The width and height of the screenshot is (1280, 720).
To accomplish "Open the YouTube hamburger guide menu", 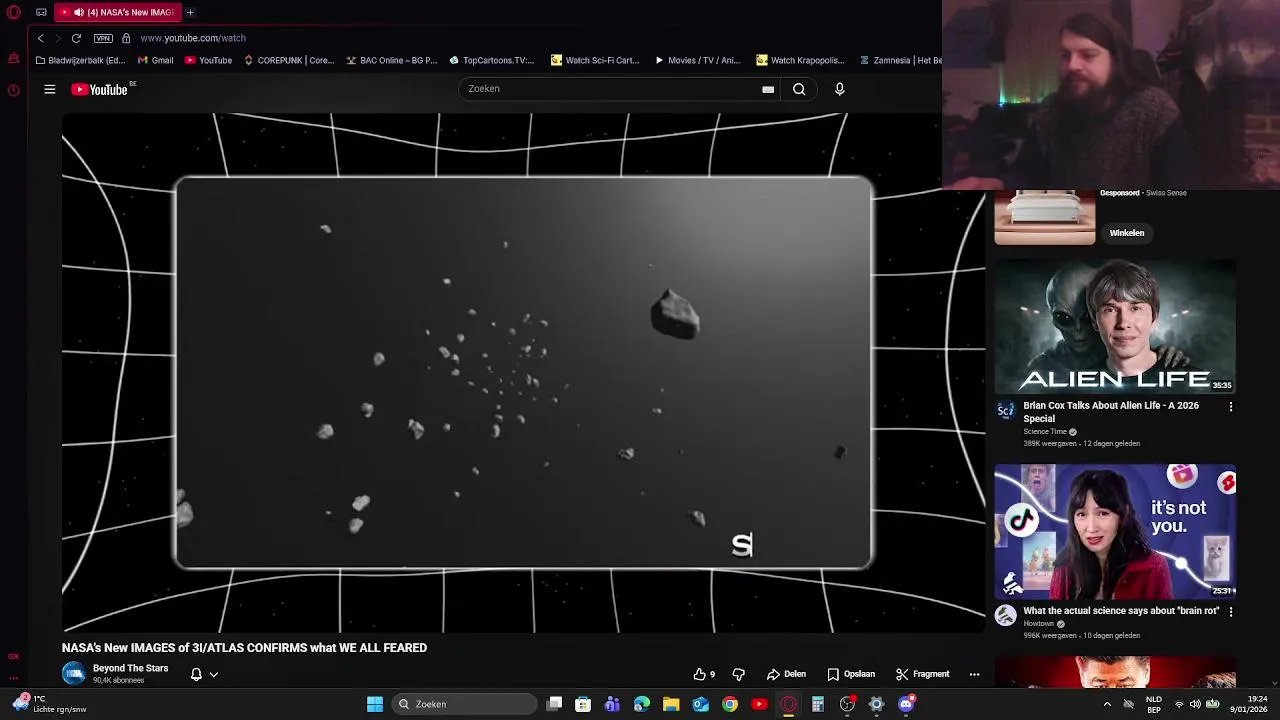I will click(49, 89).
